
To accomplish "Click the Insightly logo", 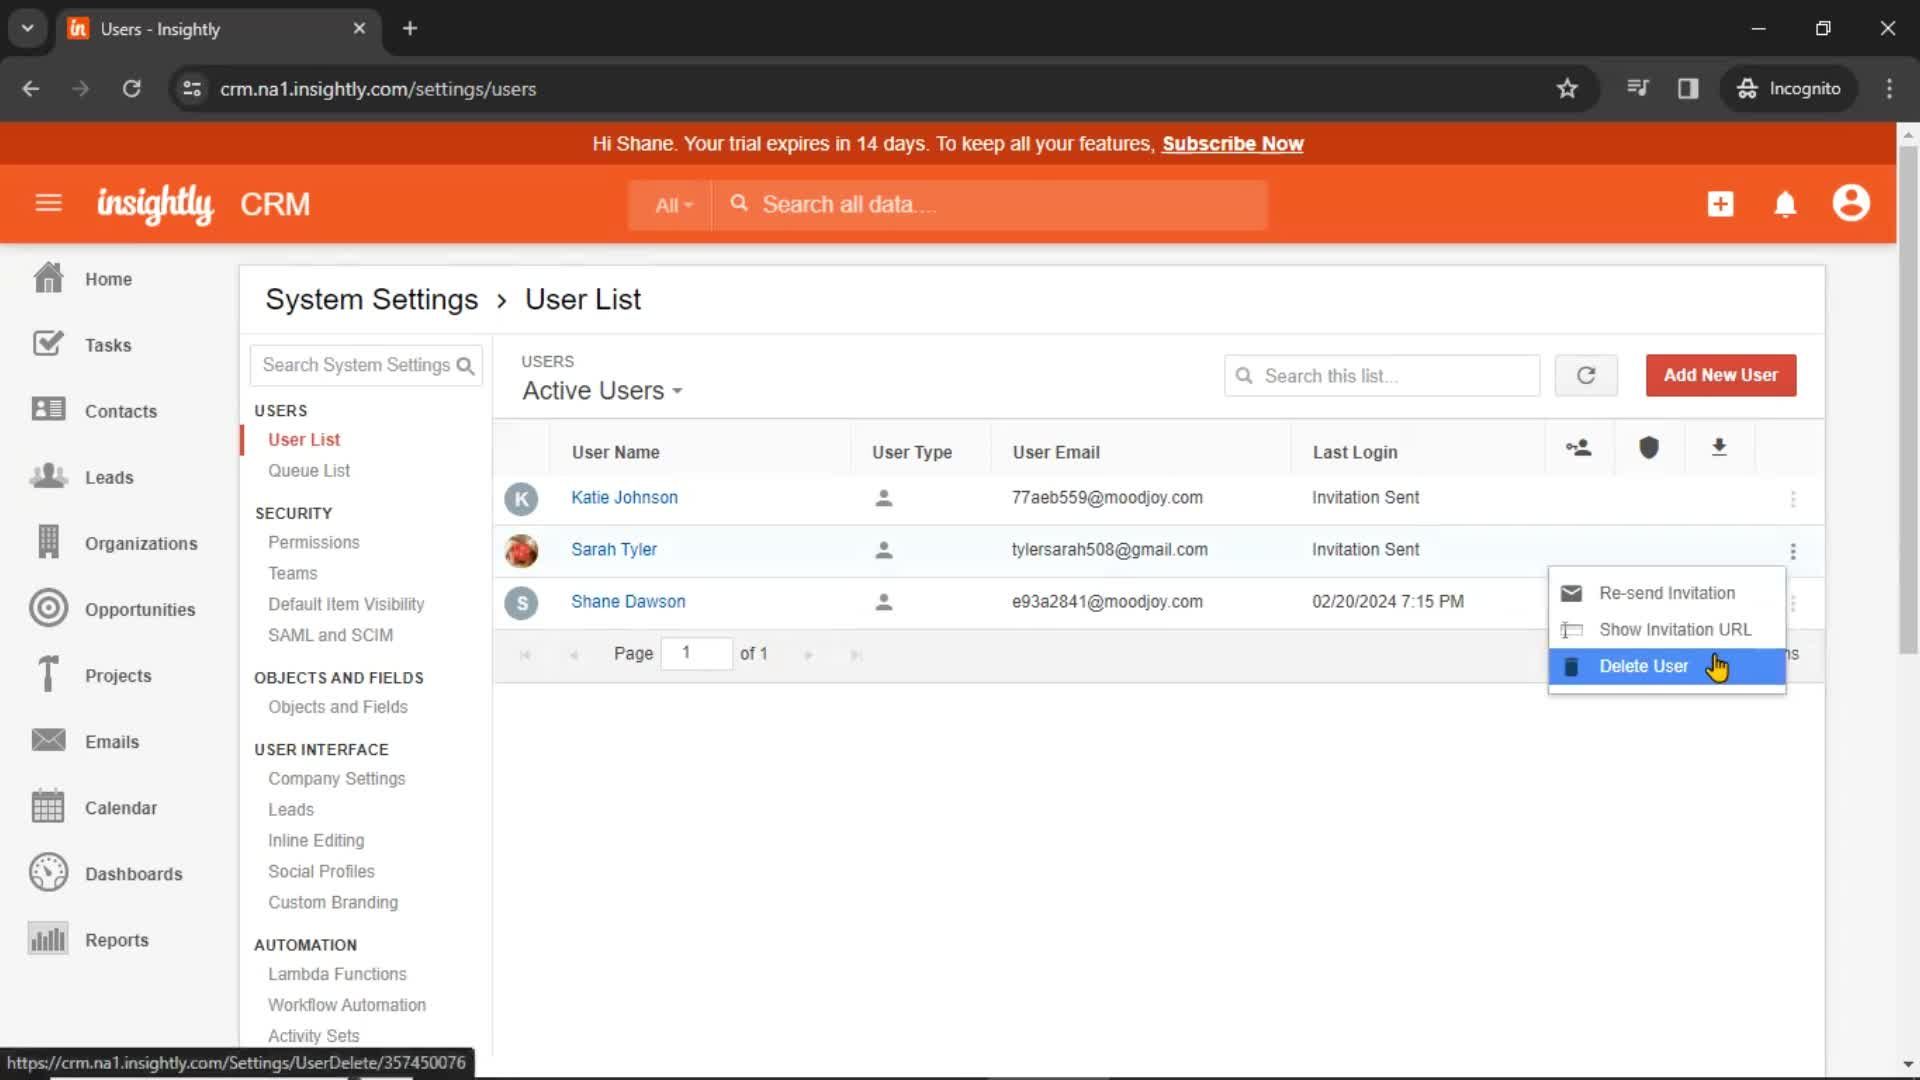I will click(x=155, y=204).
